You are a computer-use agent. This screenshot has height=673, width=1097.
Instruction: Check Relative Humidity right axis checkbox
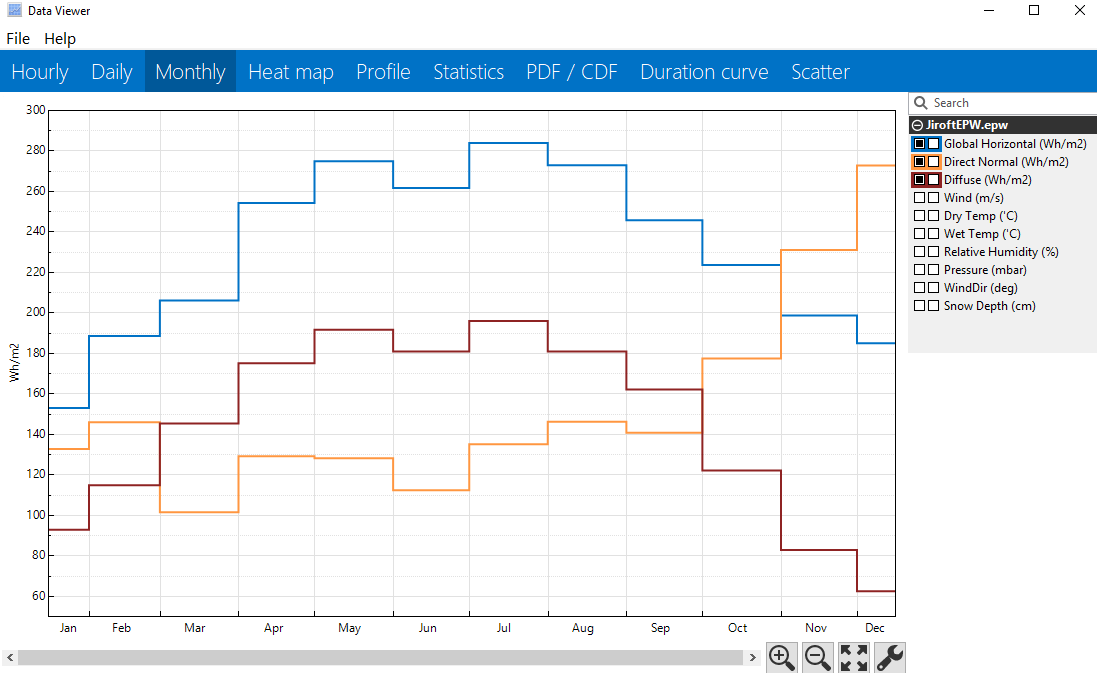coord(934,252)
